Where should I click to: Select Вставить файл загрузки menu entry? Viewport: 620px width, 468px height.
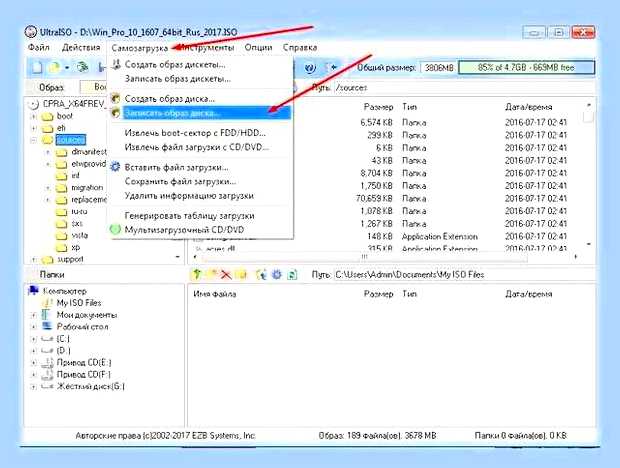click(x=200, y=167)
